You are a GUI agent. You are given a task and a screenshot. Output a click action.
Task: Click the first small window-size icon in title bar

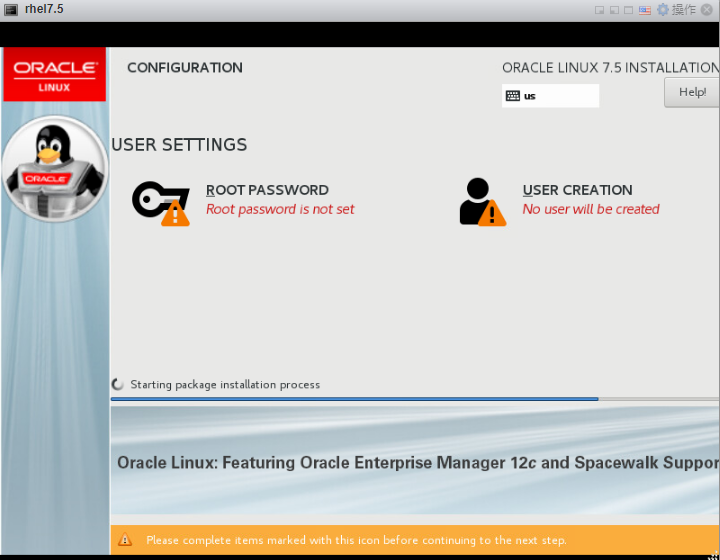click(599, 10)
